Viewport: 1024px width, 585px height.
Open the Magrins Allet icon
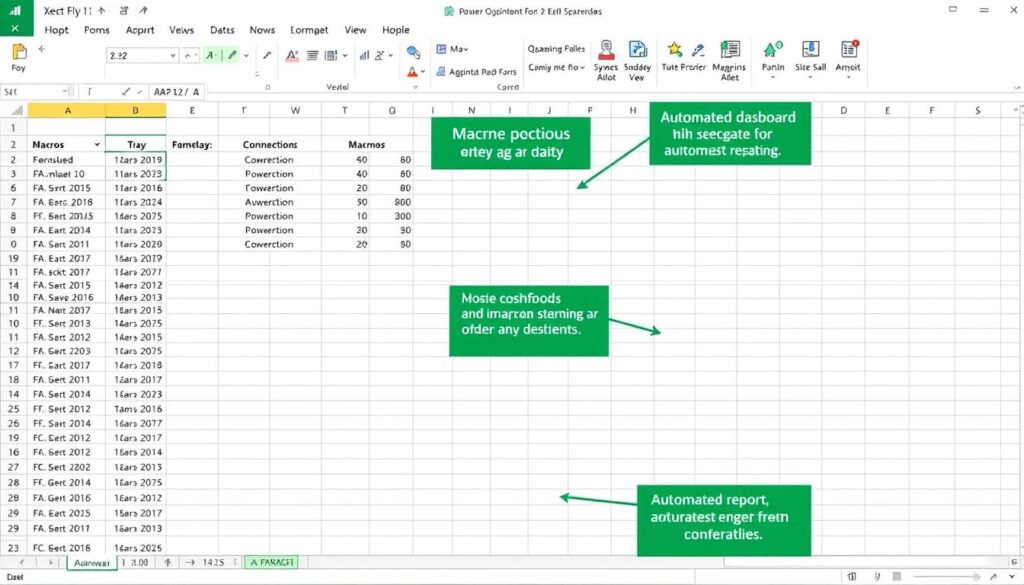click(730, 50)
